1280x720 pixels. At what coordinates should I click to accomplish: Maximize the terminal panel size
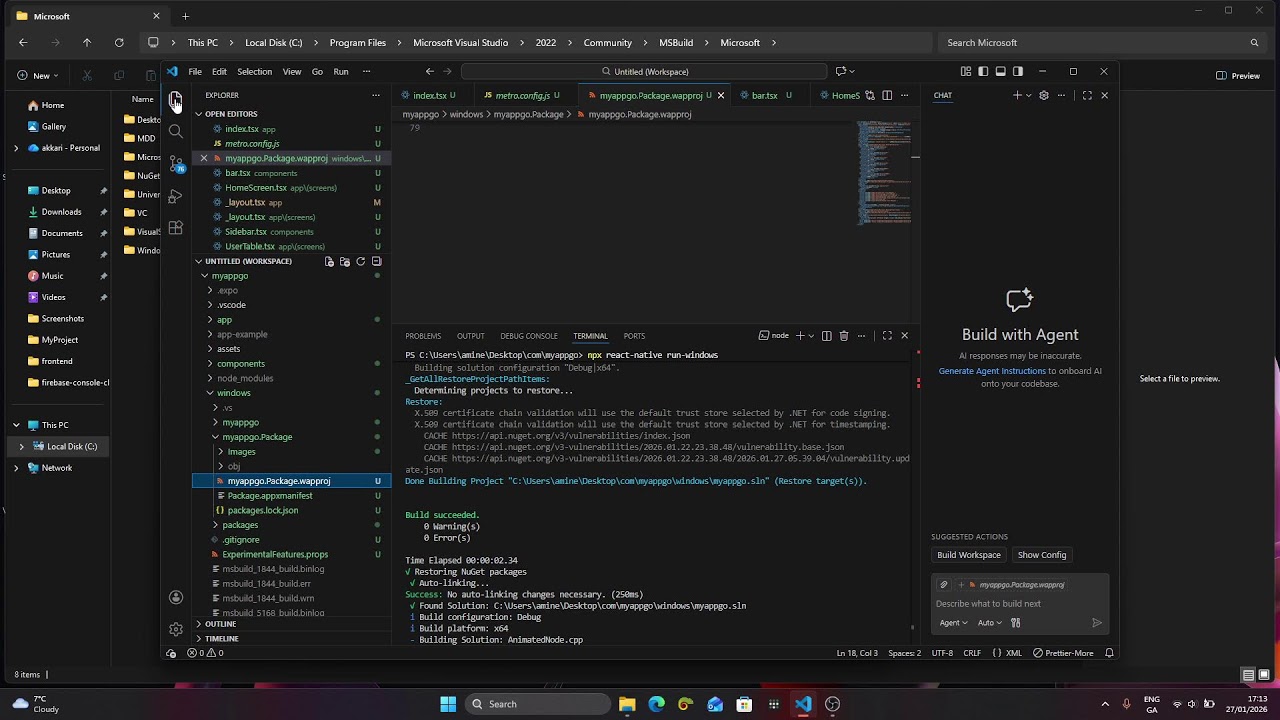pyautogui.click(x=887, y=336)
